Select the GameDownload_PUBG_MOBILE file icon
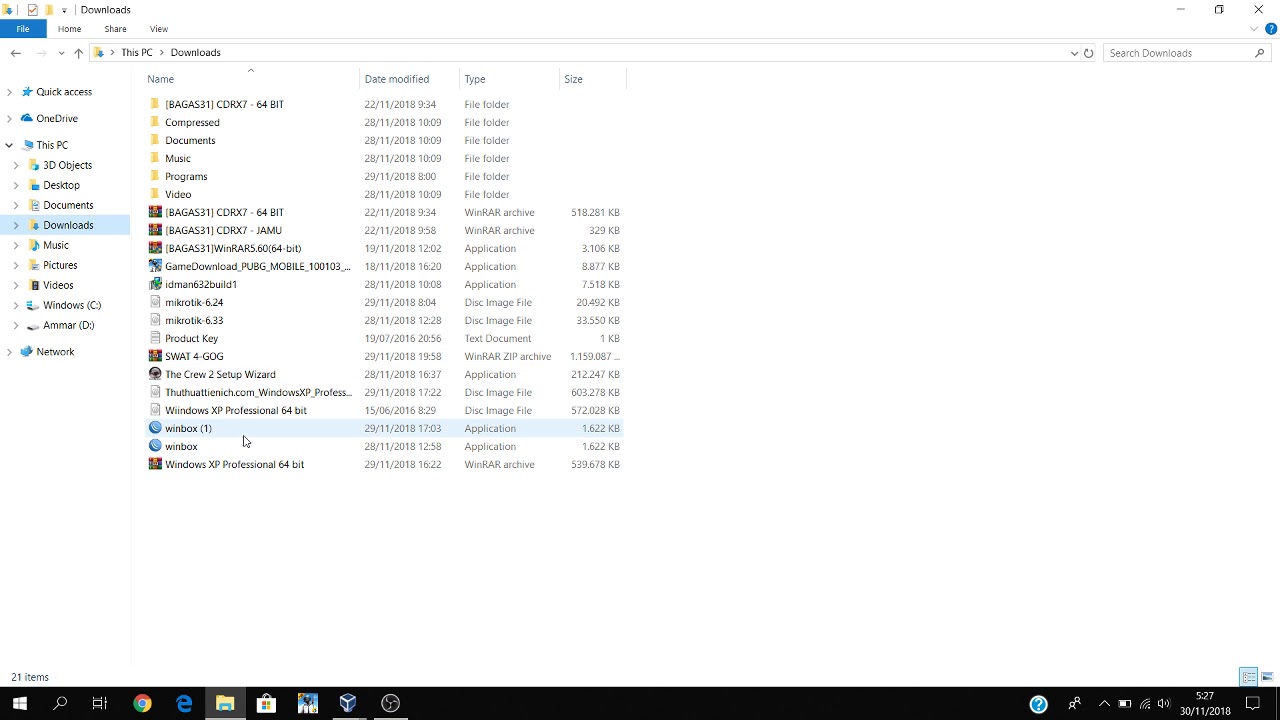The image size is (1280, 720). tap(155, 266)
